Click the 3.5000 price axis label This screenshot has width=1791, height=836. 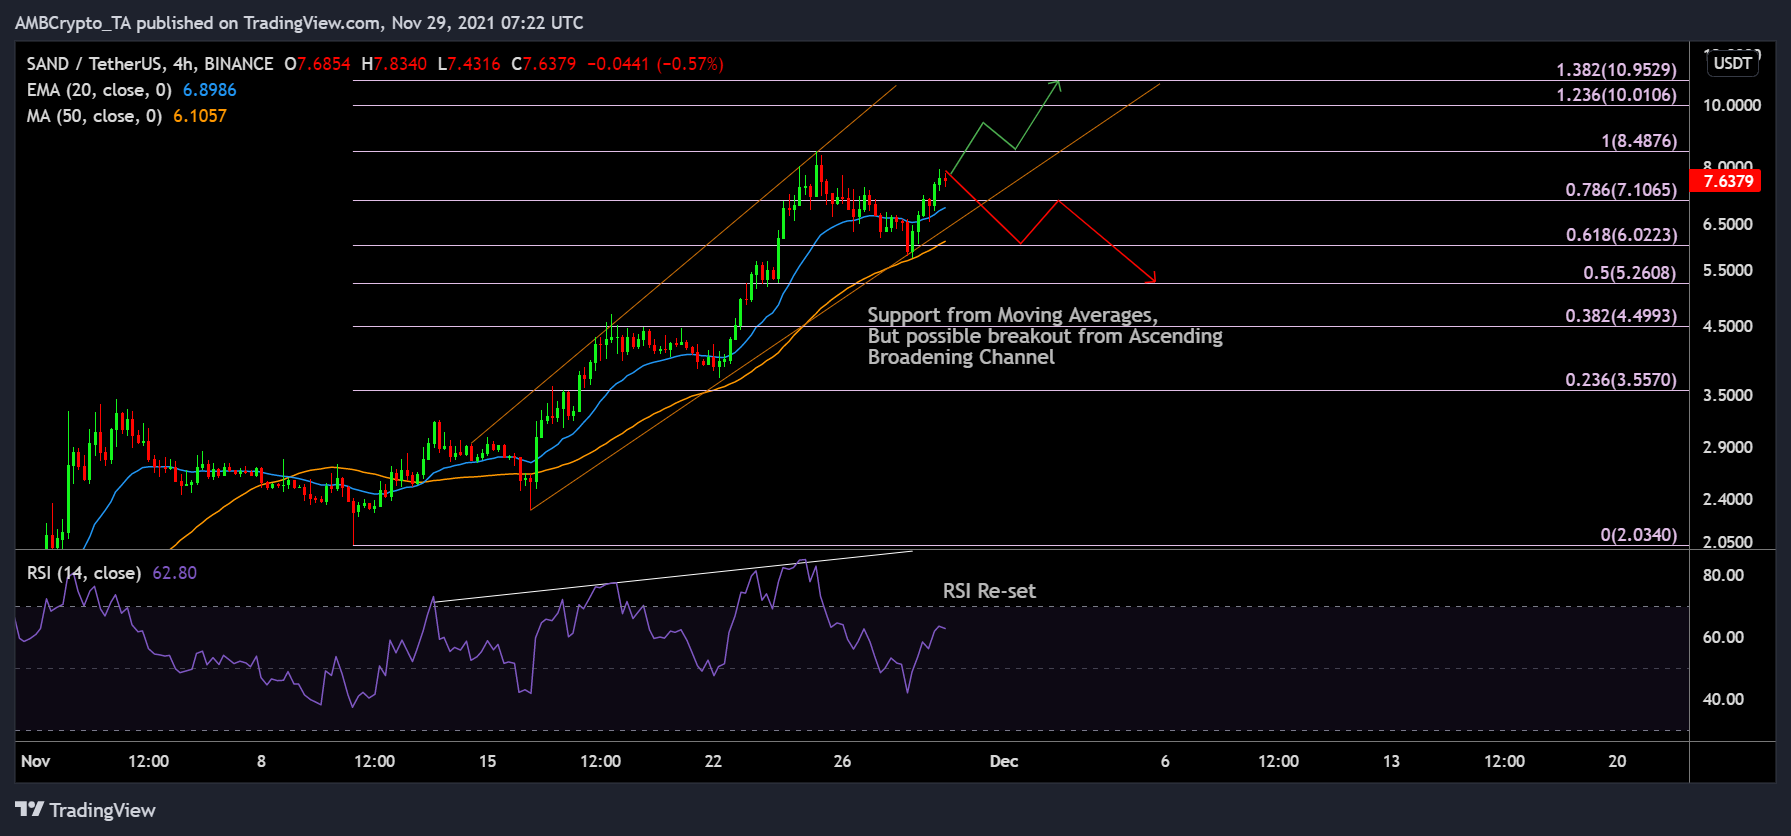[1728, 395]
